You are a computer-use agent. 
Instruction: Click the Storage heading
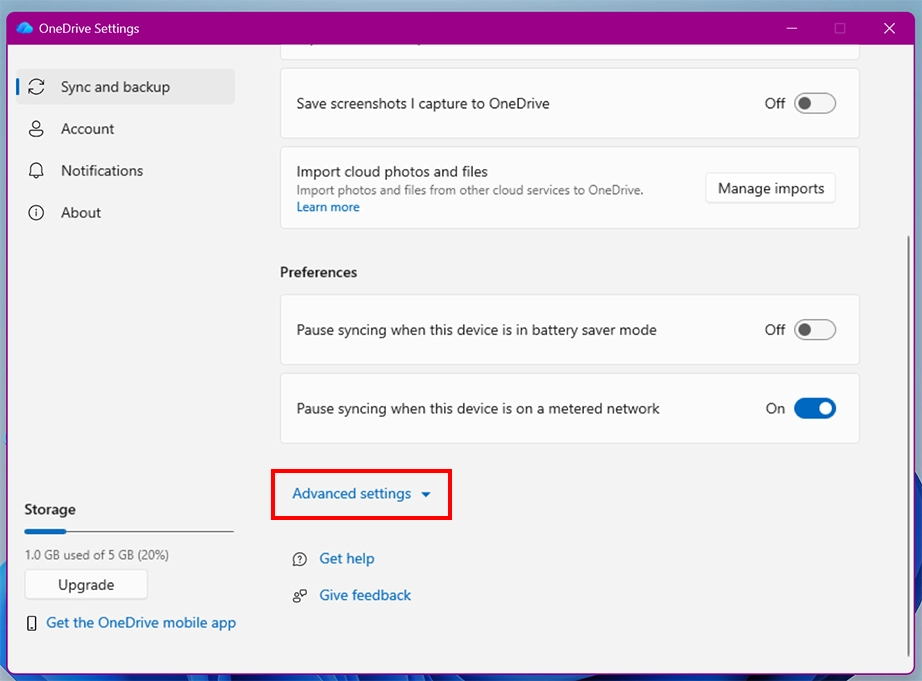(50, 509)
